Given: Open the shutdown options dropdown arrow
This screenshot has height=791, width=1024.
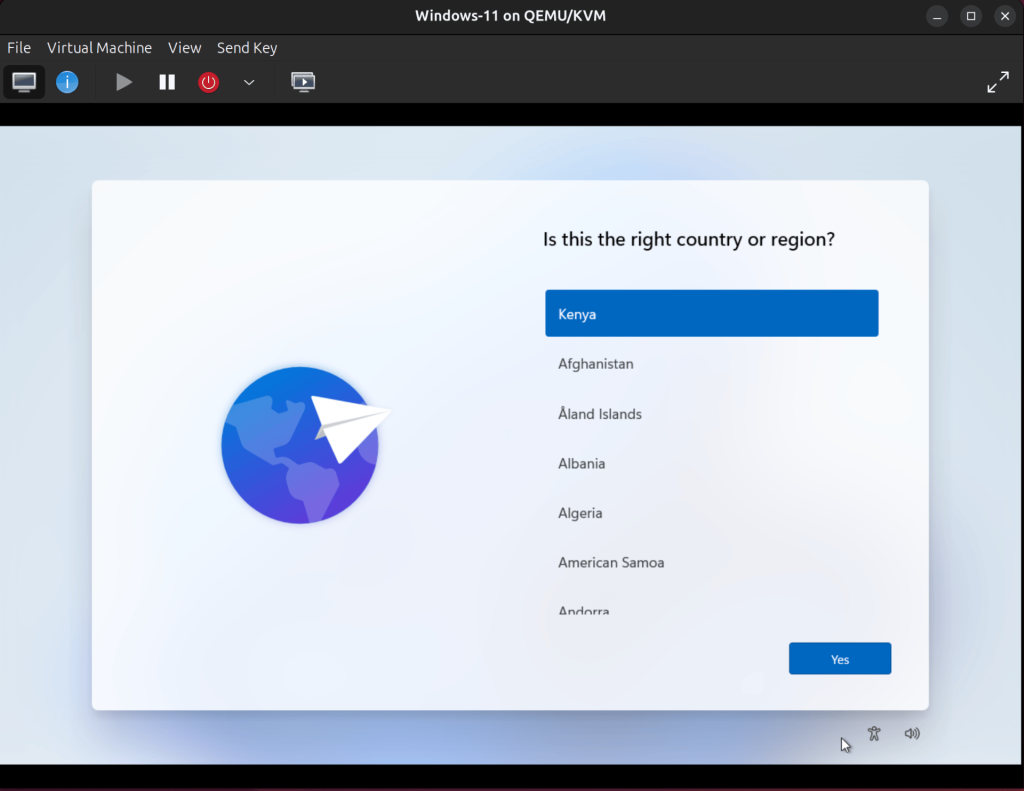Looking at the screenshot, I should pos(248,83).
